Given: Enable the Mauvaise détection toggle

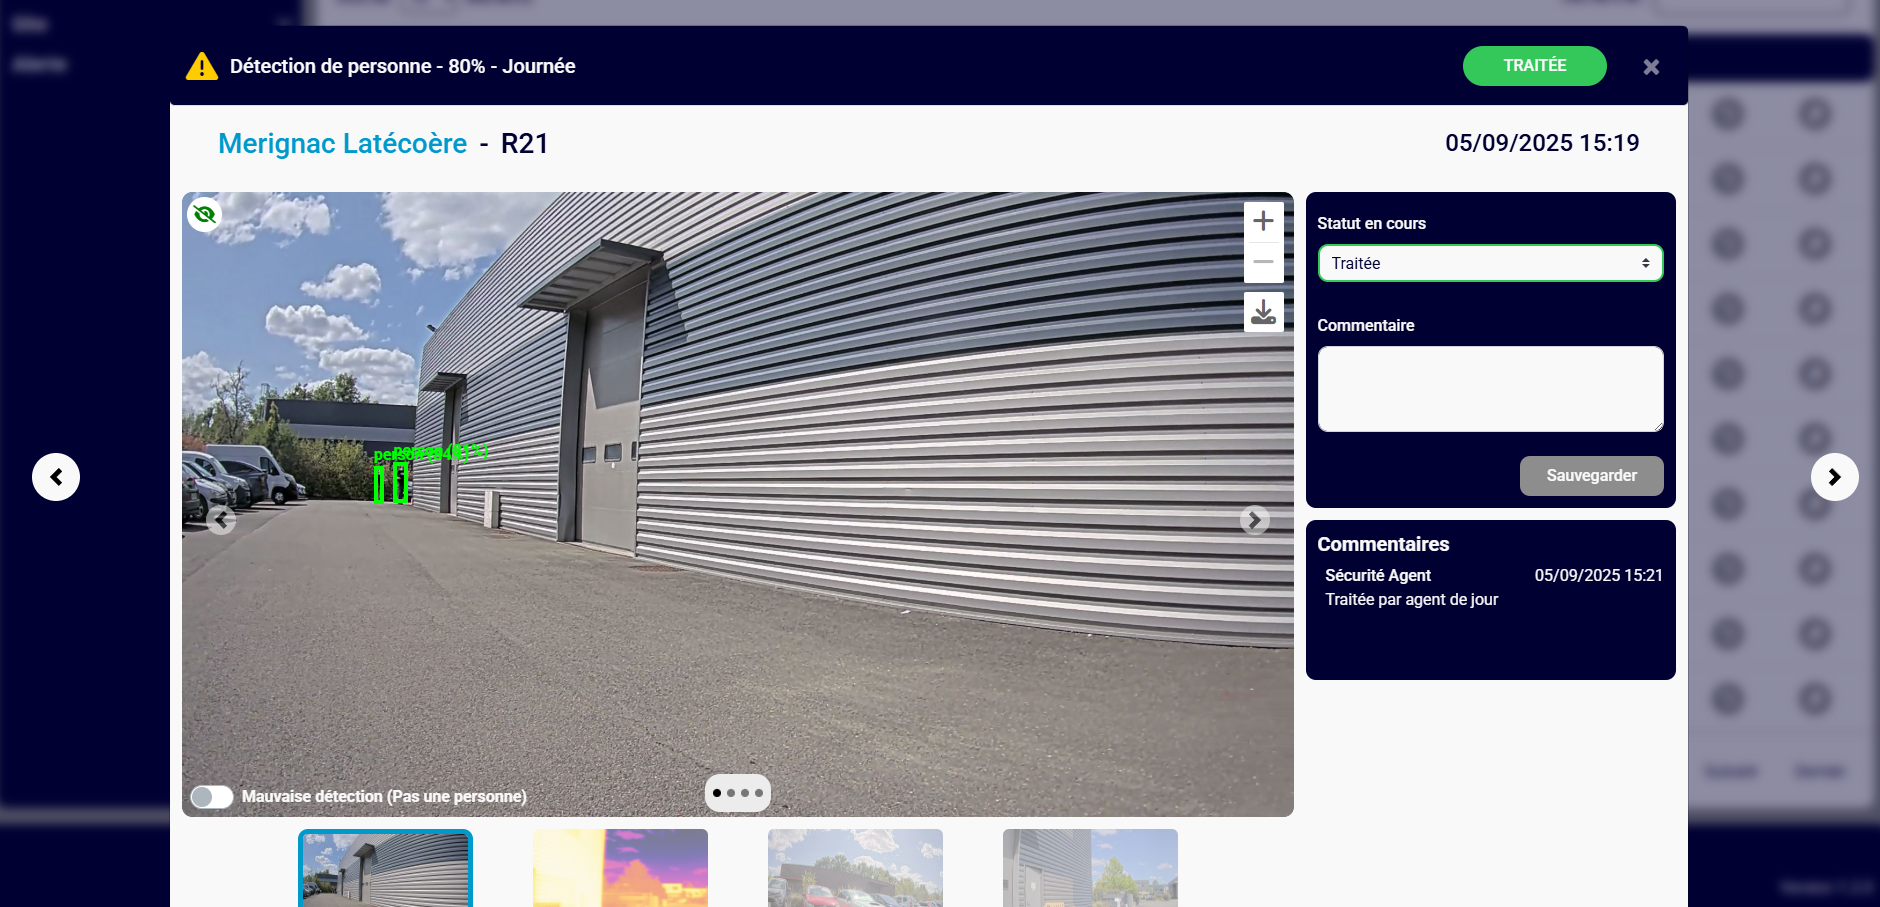Looking at the screenshot, I should tap(212, 796).
